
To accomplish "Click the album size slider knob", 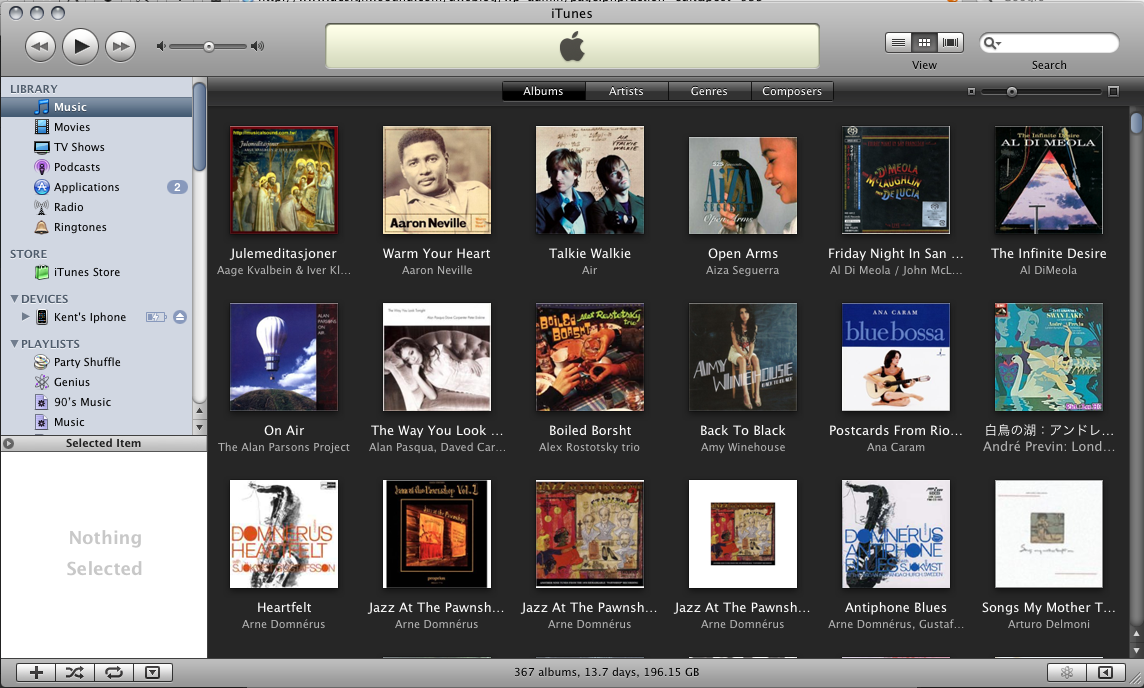I will pyautogui.click(x=1011, y=92).
